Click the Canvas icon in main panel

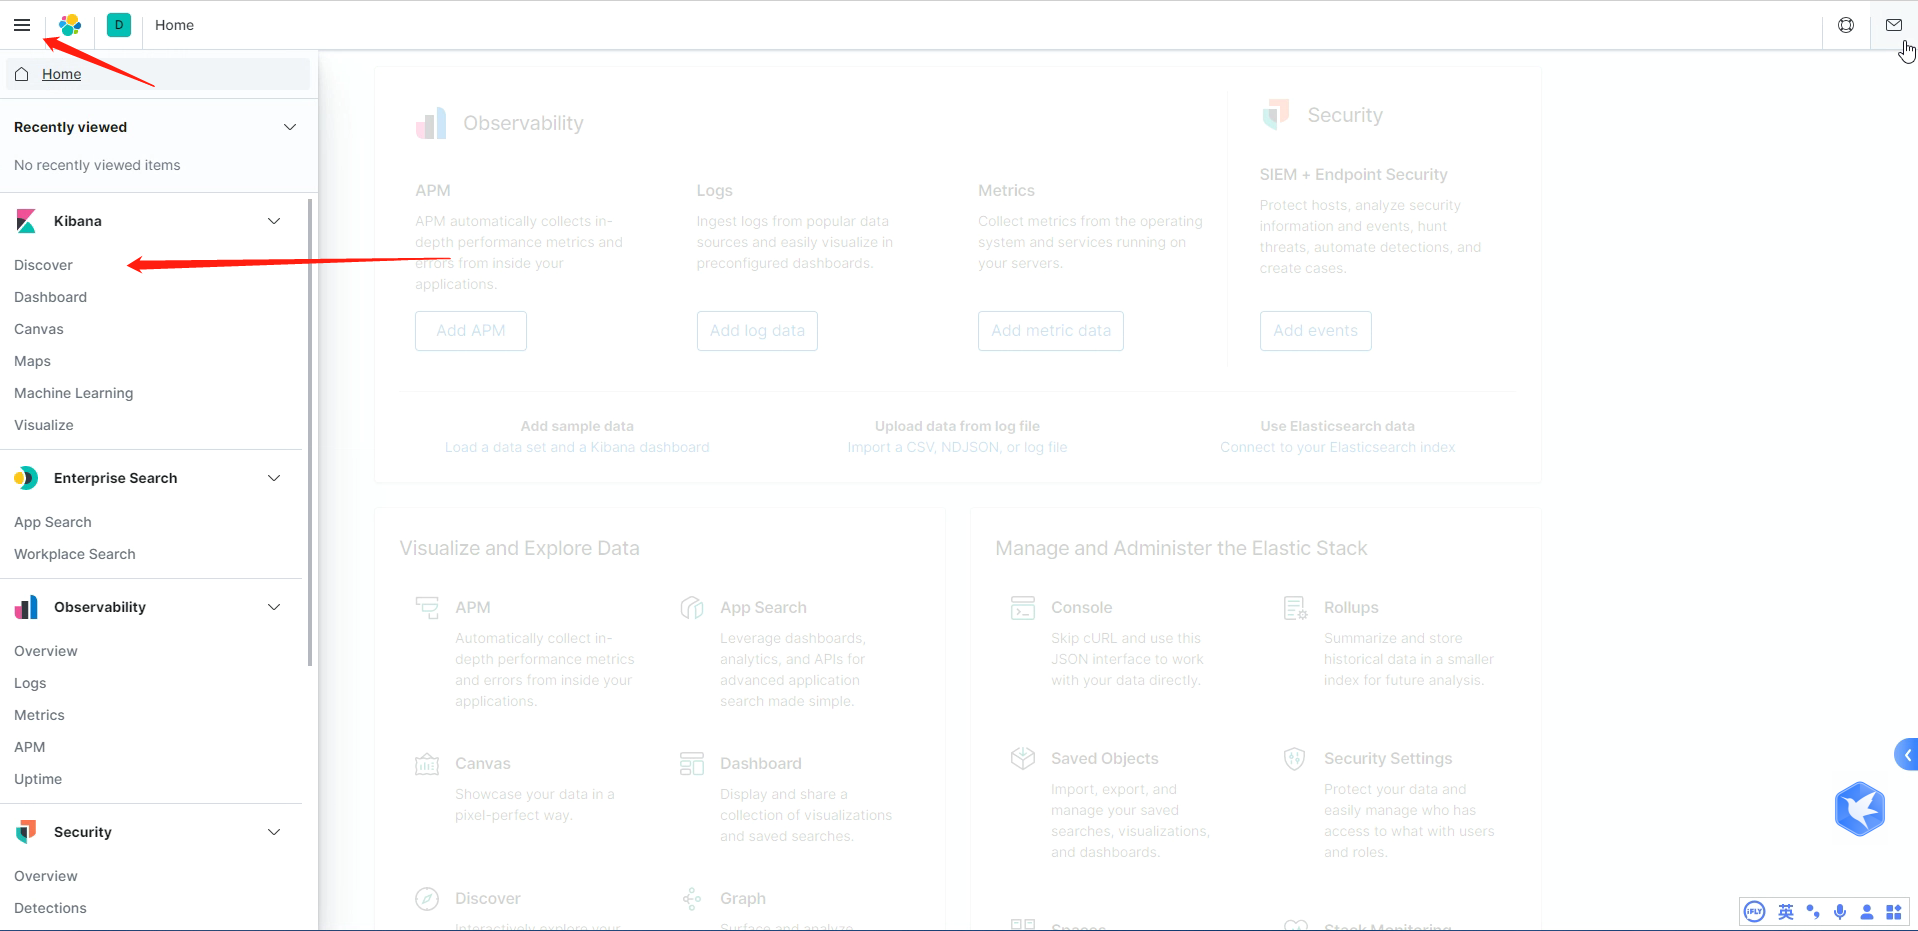427,764
